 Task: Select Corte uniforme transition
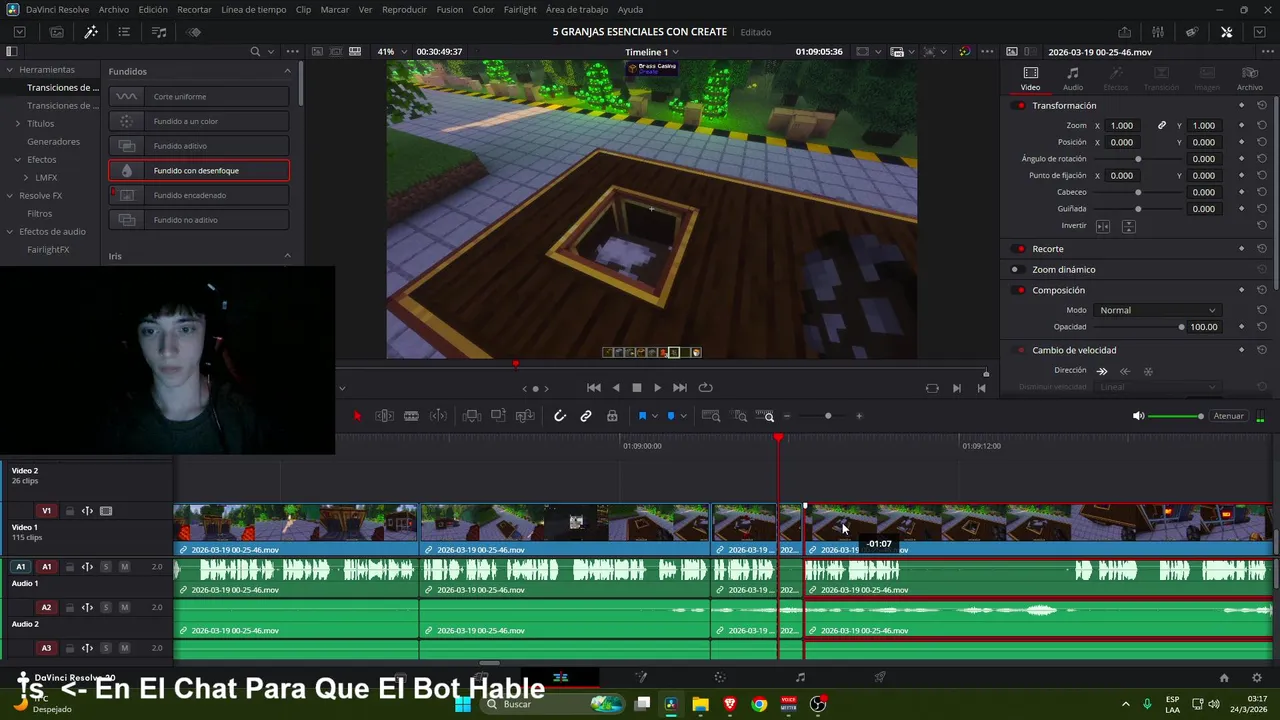click(199, 96)
